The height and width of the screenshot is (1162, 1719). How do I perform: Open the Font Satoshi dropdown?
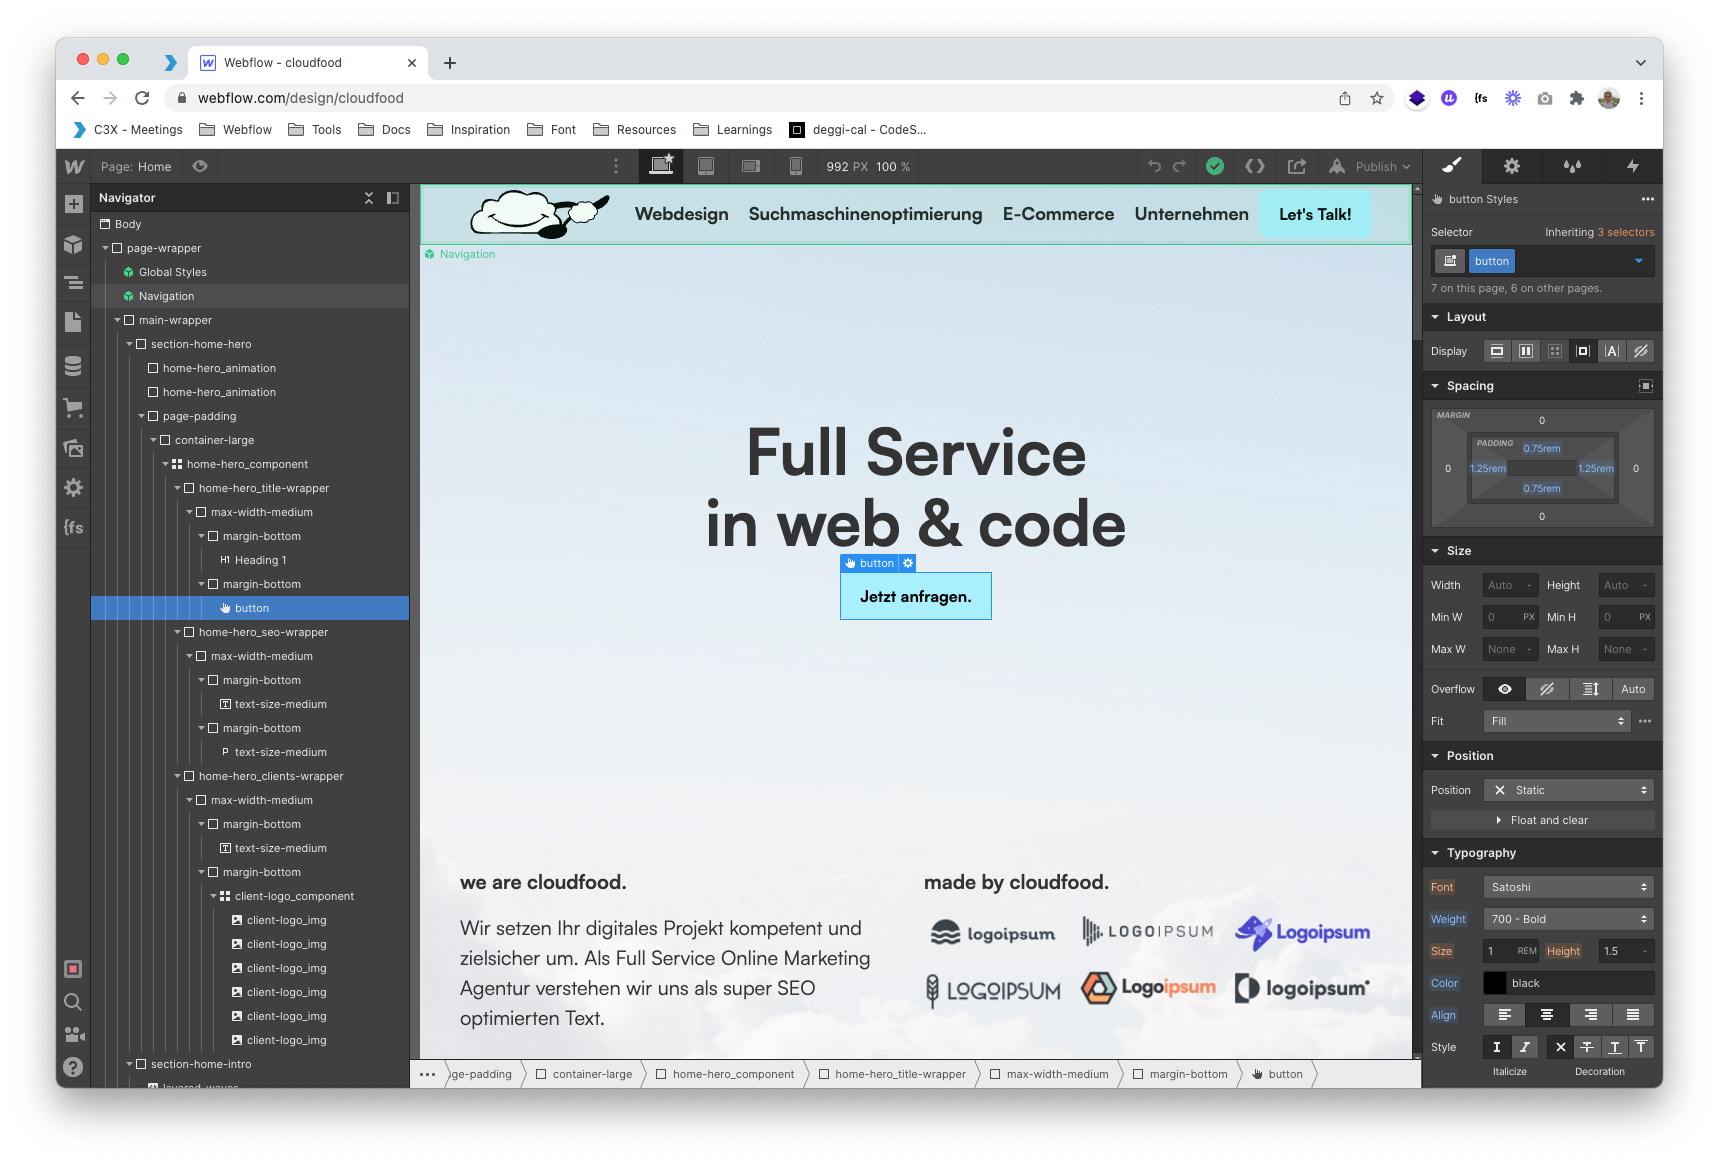coord(1569,887)
